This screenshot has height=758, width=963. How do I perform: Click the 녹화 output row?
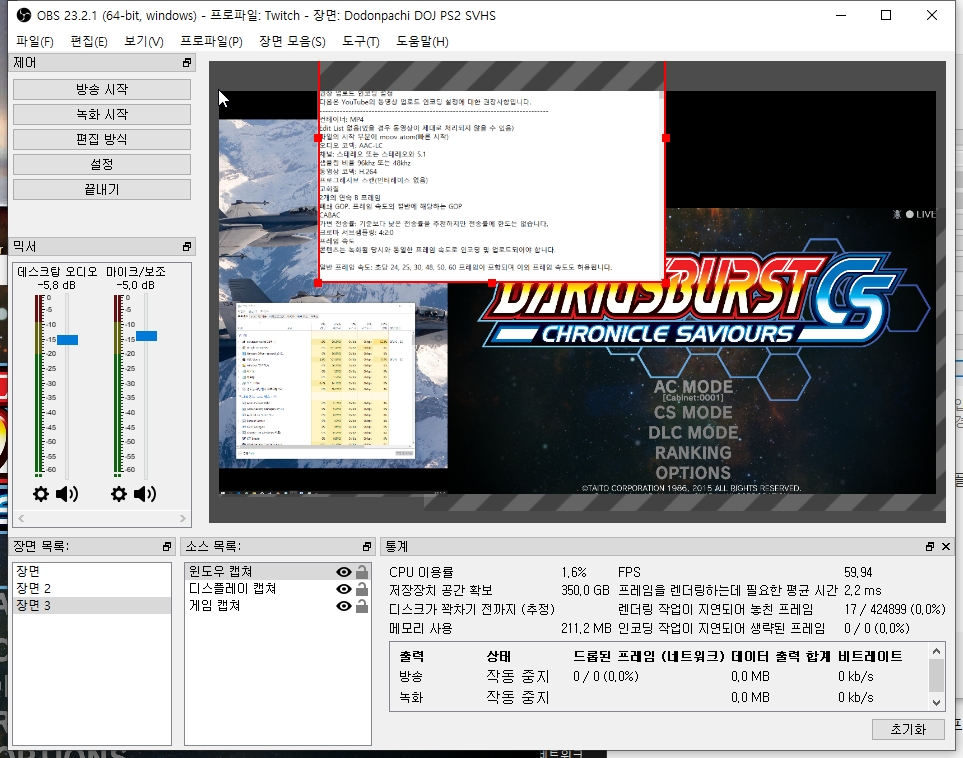pos(660,697)
